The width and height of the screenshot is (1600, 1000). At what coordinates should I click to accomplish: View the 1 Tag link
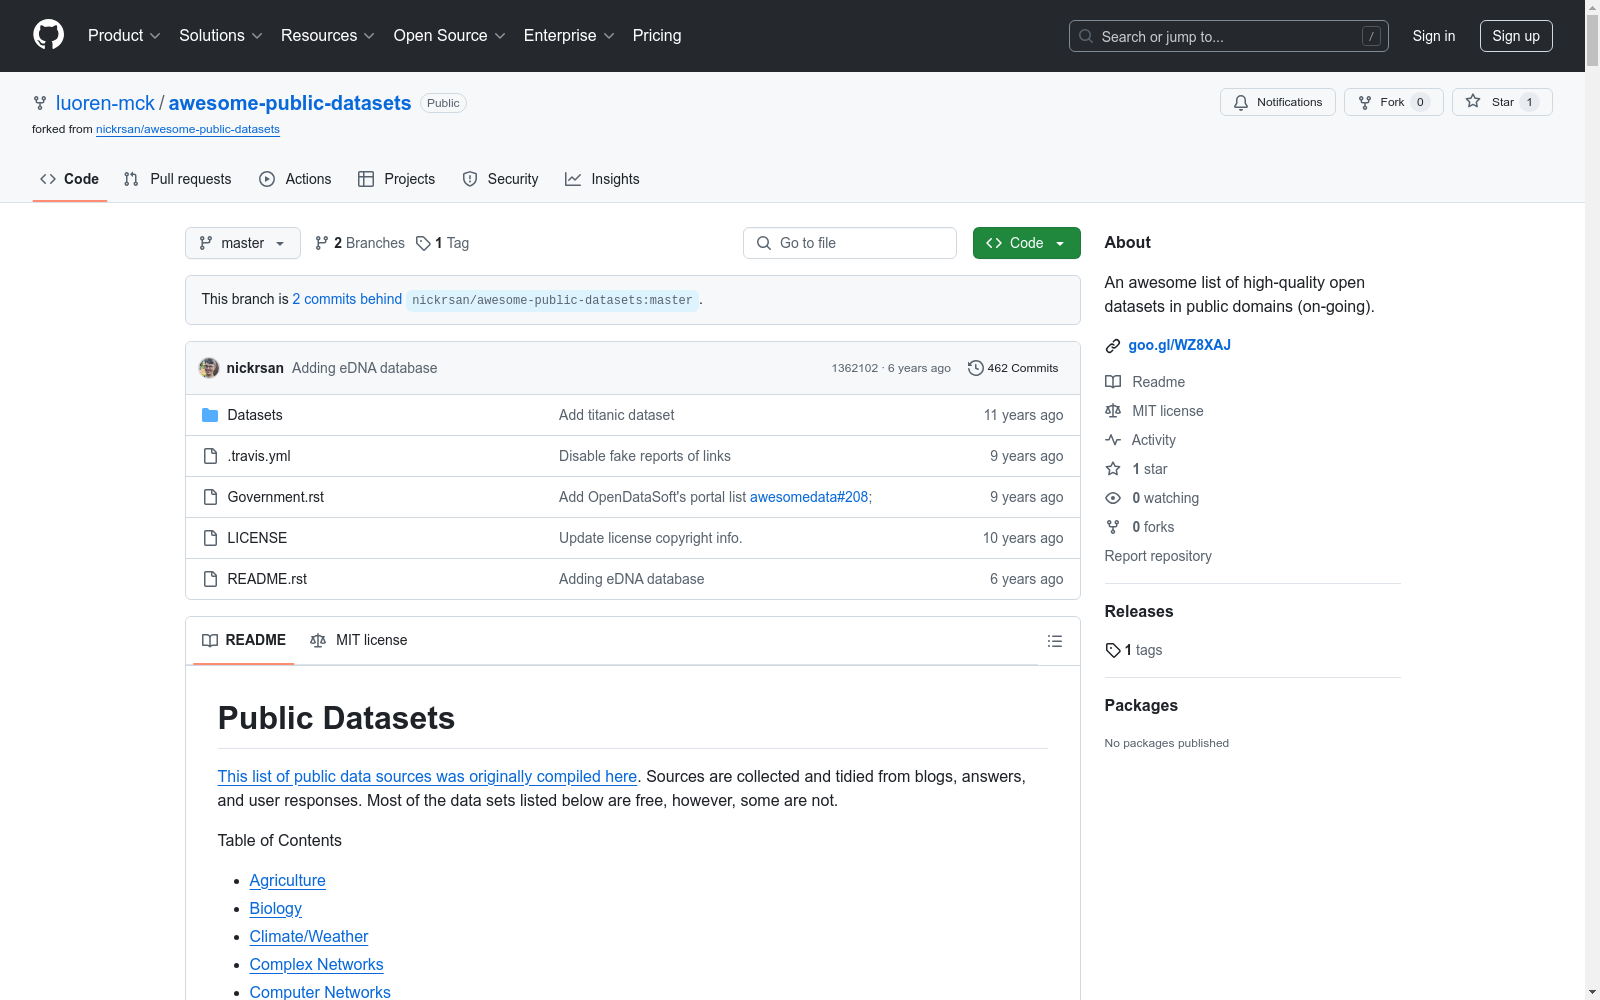point(443,243)
